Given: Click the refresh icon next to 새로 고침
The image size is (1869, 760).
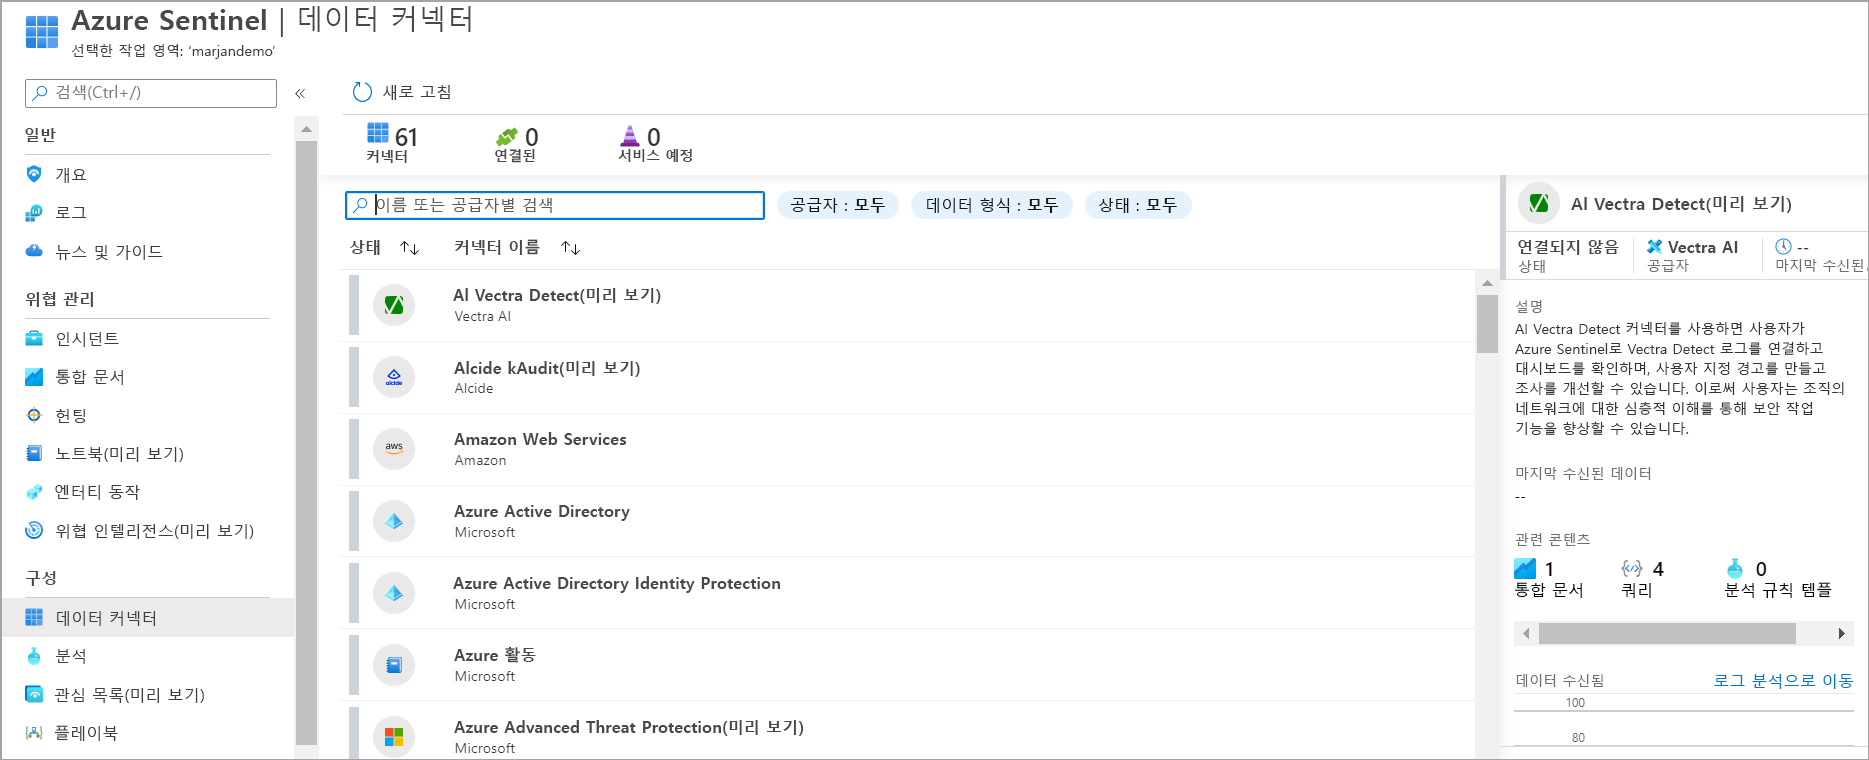Looking at the screenshot, I should (x=362, y=92).
